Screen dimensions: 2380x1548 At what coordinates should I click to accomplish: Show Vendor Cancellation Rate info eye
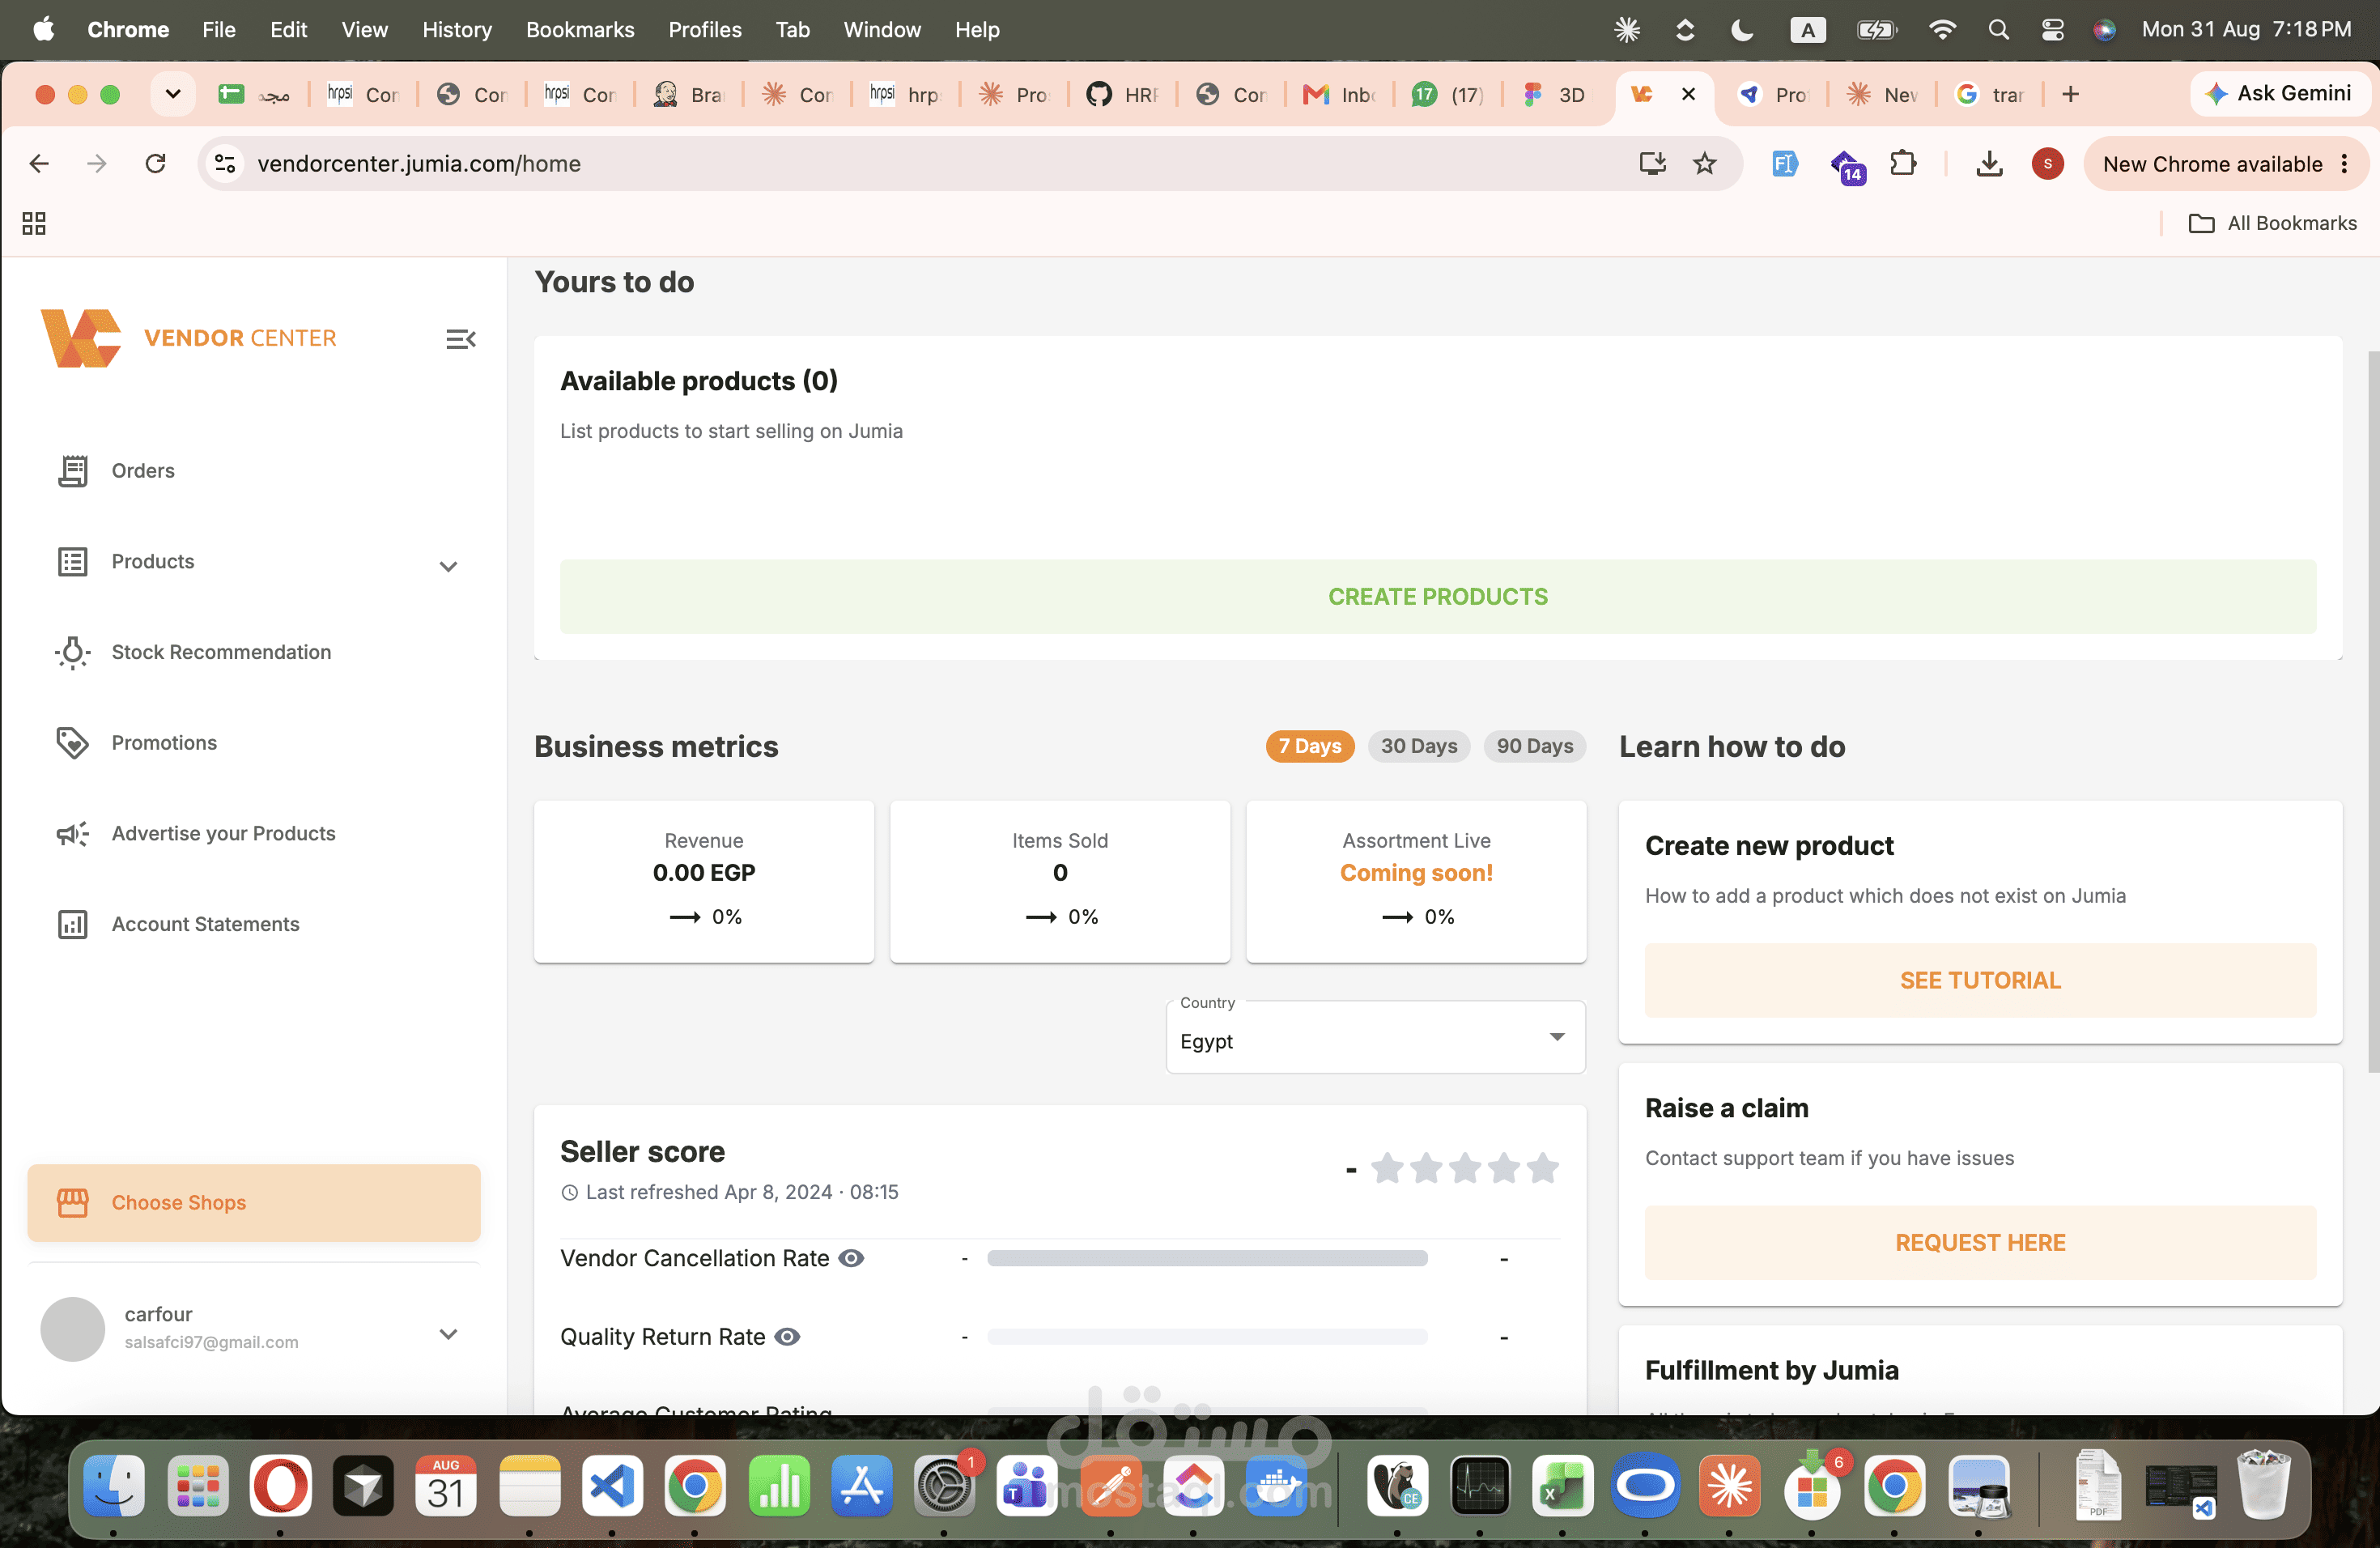[x=851, y=1258]
